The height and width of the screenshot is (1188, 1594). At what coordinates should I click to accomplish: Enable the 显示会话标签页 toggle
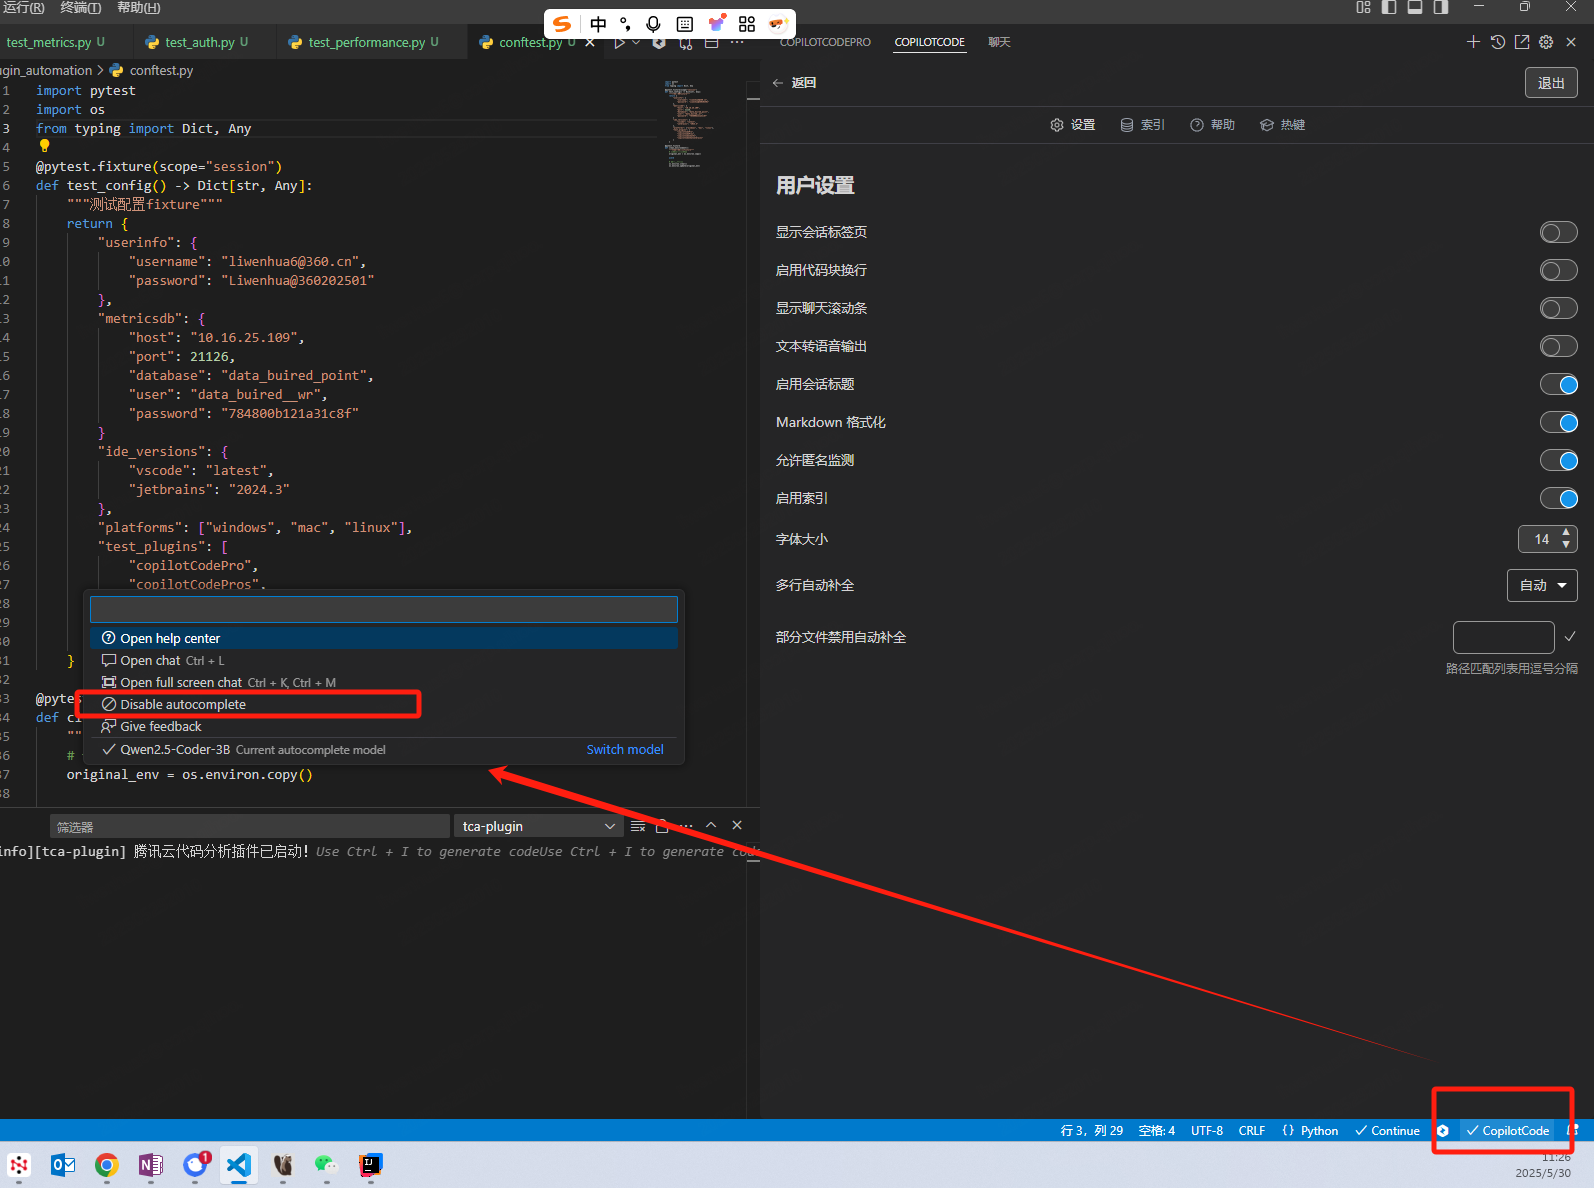1558,233
